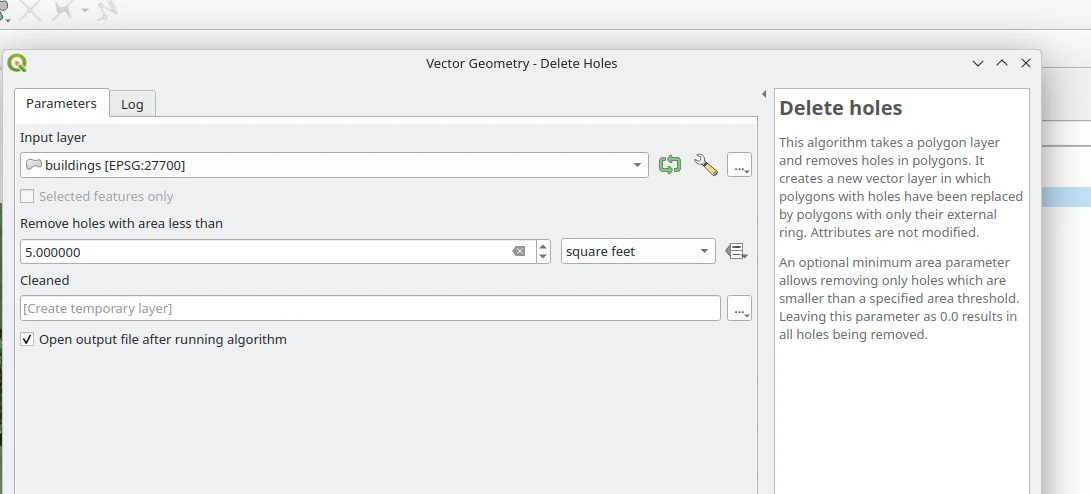Image resolution: width=1091 pixels, height=494 pixels.
Task: Open the square feet units dropdown
Action: [x=638, y=252]
